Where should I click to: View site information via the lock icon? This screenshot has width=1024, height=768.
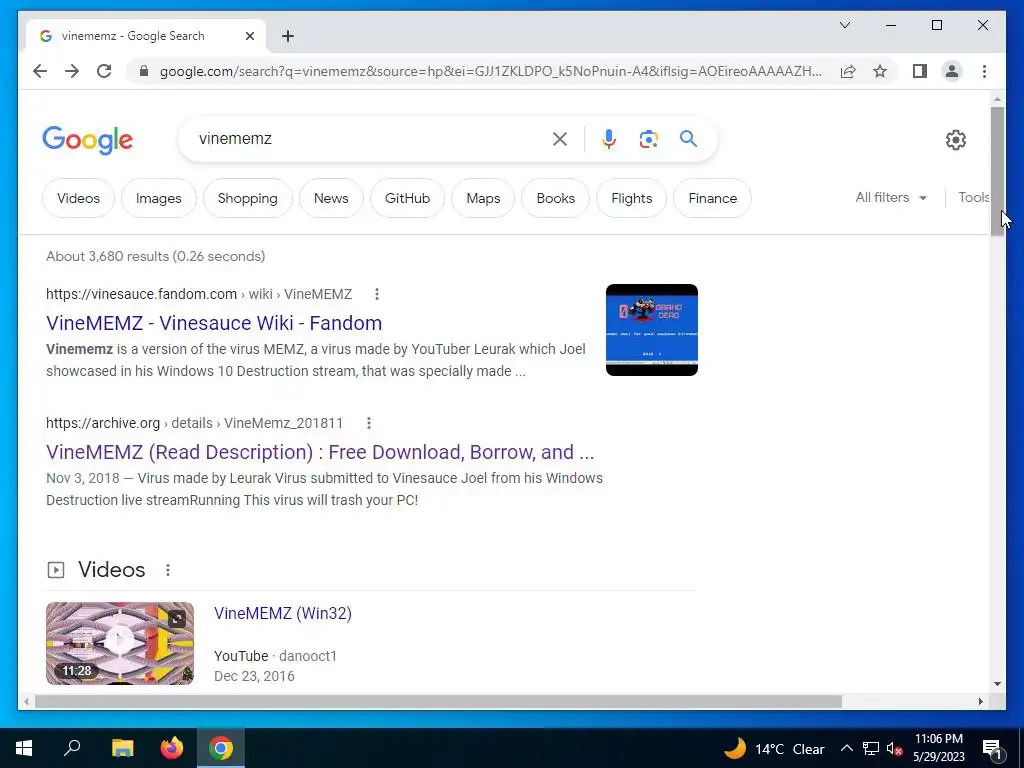tap(144, 71)
